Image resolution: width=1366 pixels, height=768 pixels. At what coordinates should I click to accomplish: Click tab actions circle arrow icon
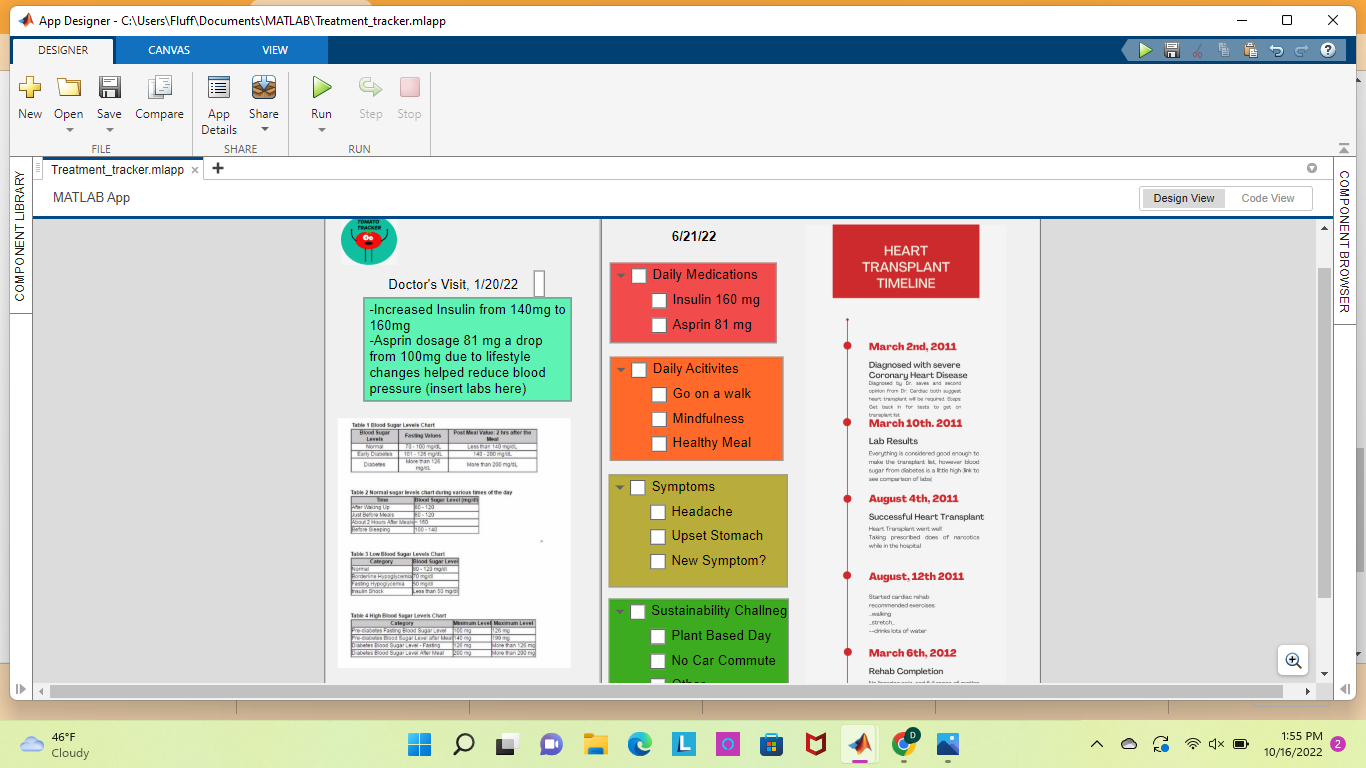[x=1312, y=168]
